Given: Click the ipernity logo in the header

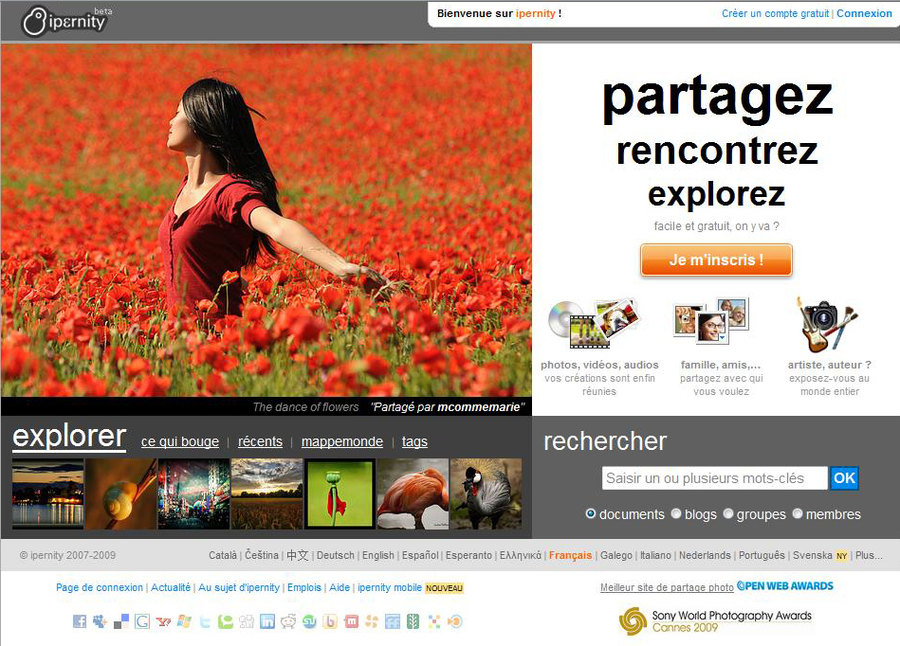Looking at the screenshot, I should click(65, 20).
